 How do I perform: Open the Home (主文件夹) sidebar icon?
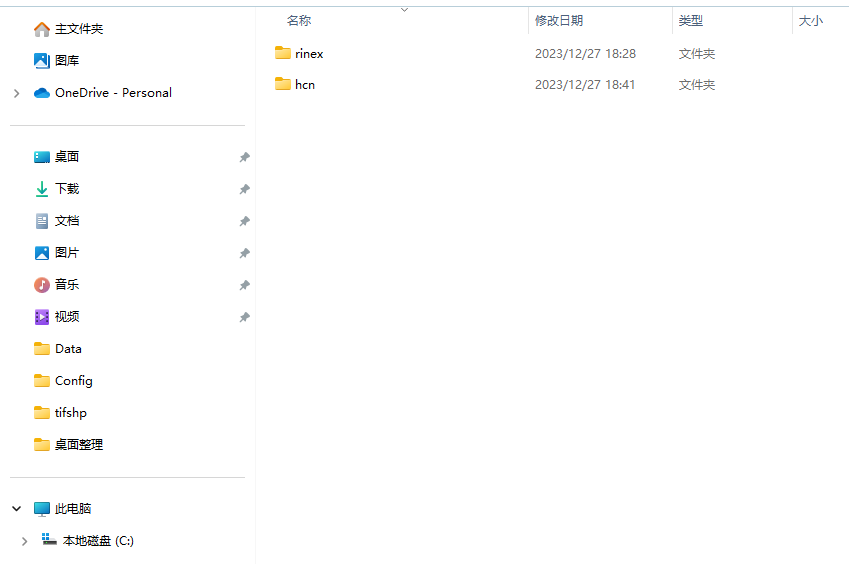[x=42, y=29]
